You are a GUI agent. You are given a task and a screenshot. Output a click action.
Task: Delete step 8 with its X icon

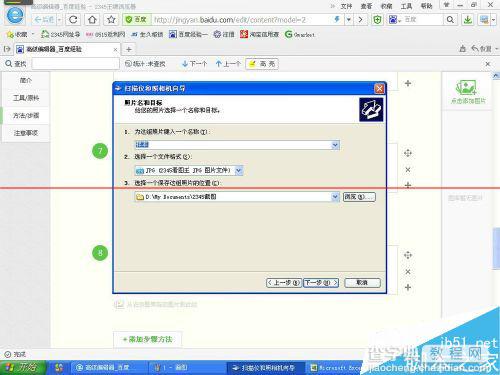click(408, 272)
